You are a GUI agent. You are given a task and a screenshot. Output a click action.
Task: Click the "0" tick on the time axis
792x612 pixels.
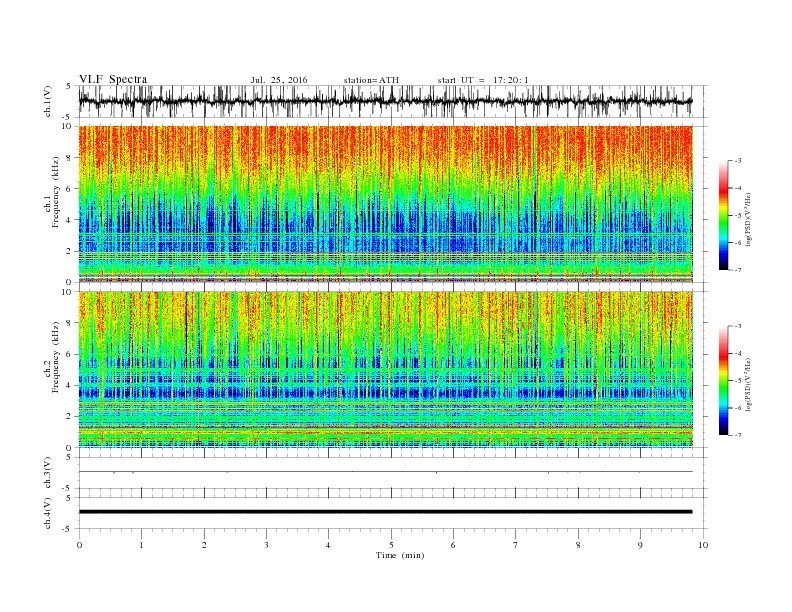pyautogui.click(x=79, y=545)
